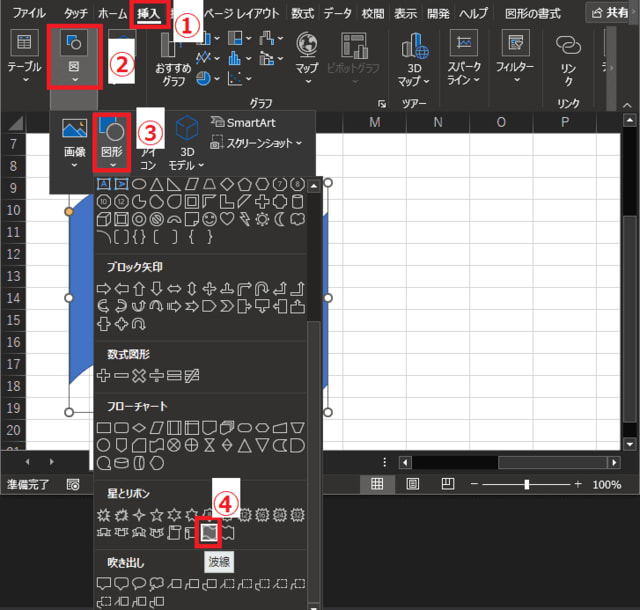Insert the smiley face shape
Screen dimensions: 640x610
[209, 219]
